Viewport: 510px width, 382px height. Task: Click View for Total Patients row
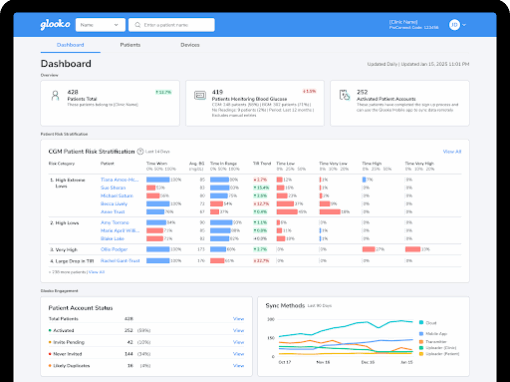click(238, 319)
